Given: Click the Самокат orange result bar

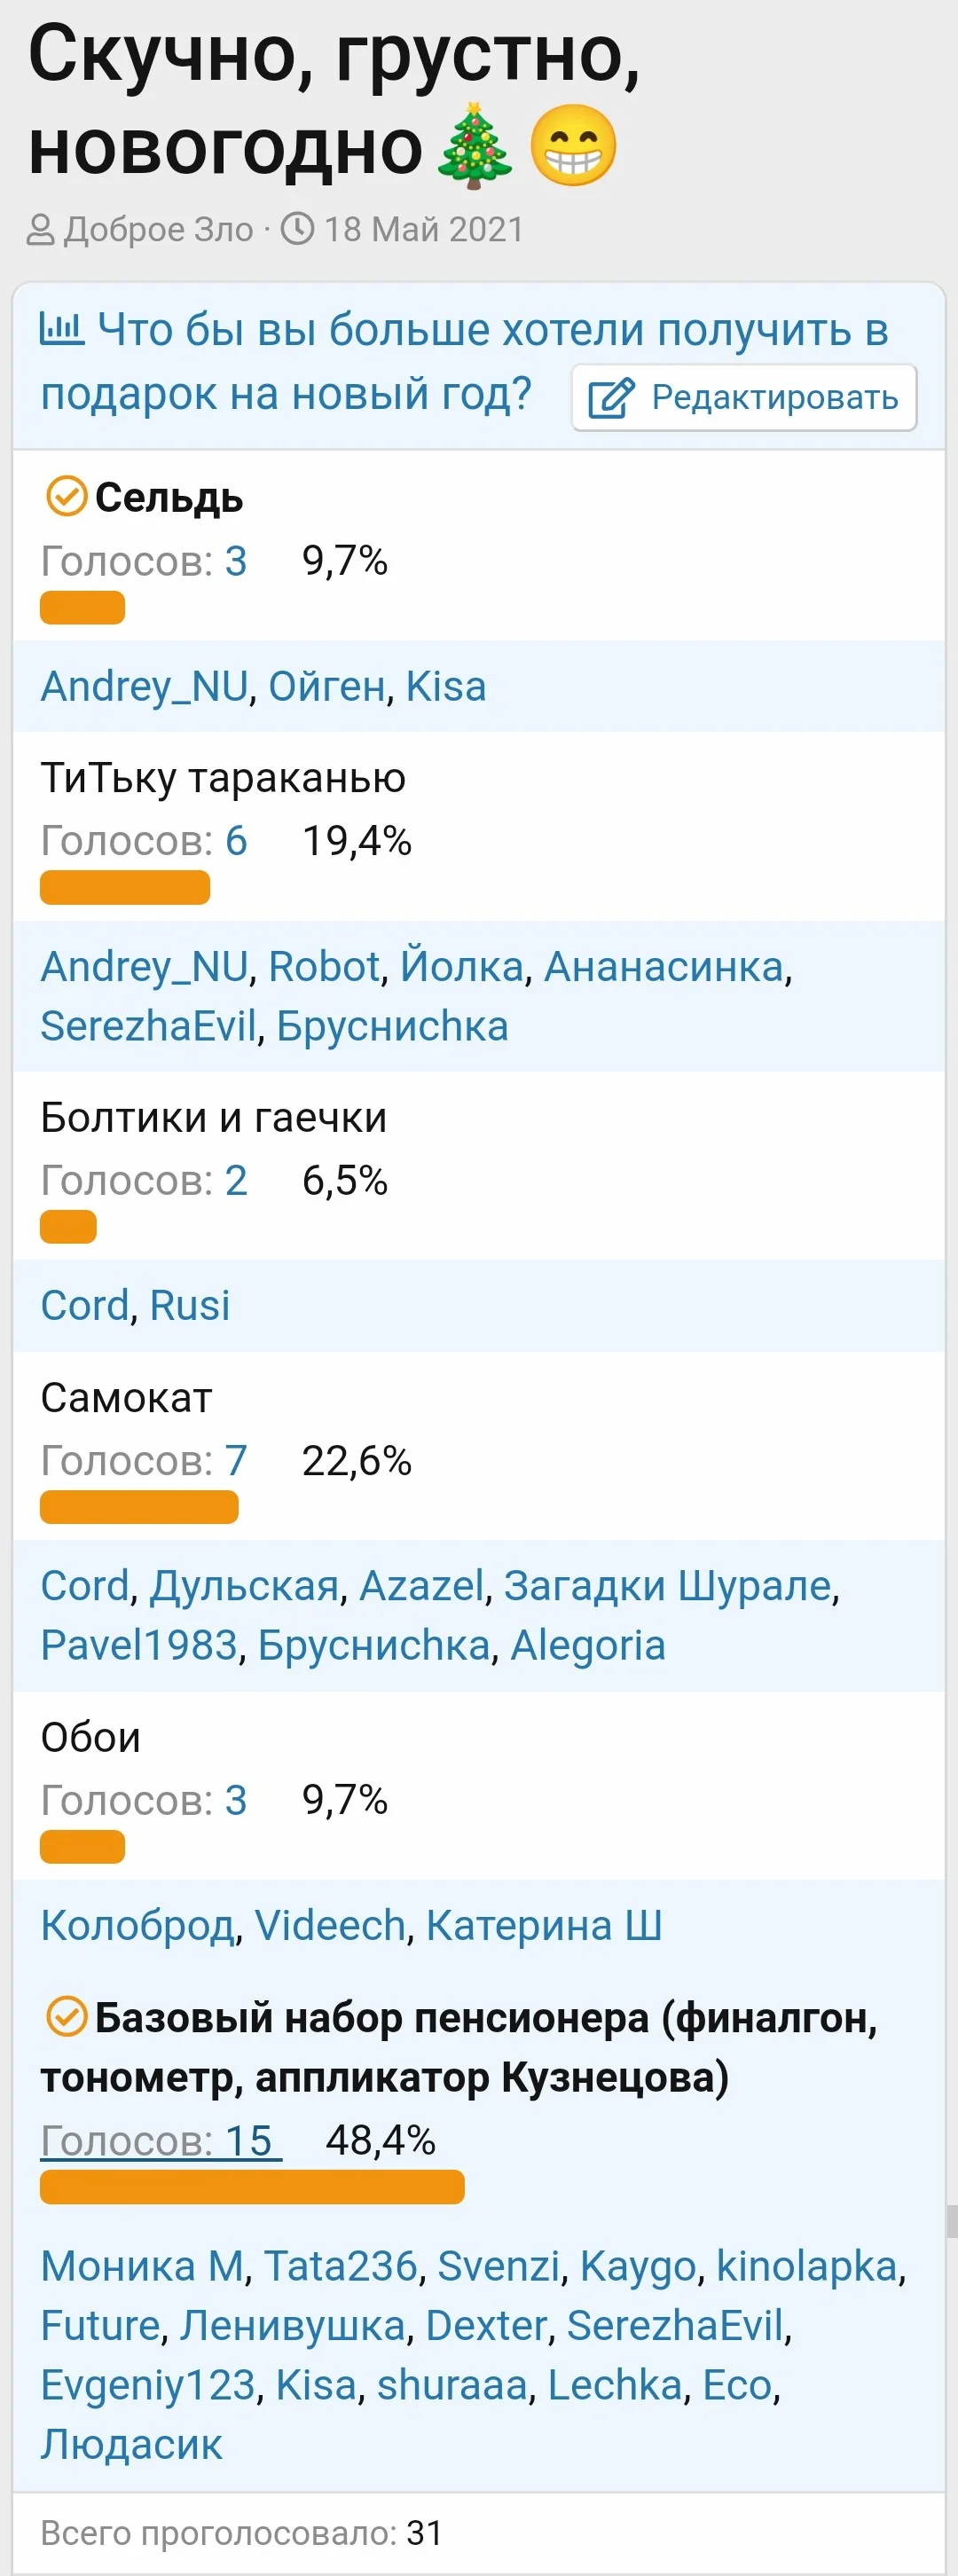Looking at the screenshot, I should (139, 1507).
